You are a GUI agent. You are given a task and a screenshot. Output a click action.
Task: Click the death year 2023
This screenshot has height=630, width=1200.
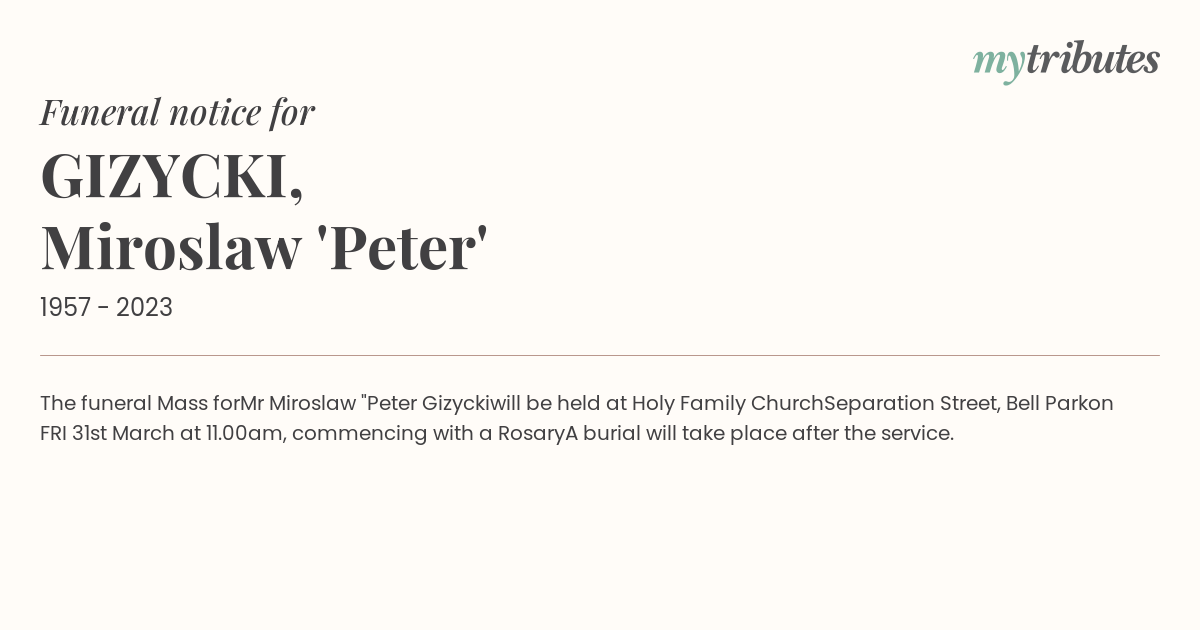coord(144,308)
